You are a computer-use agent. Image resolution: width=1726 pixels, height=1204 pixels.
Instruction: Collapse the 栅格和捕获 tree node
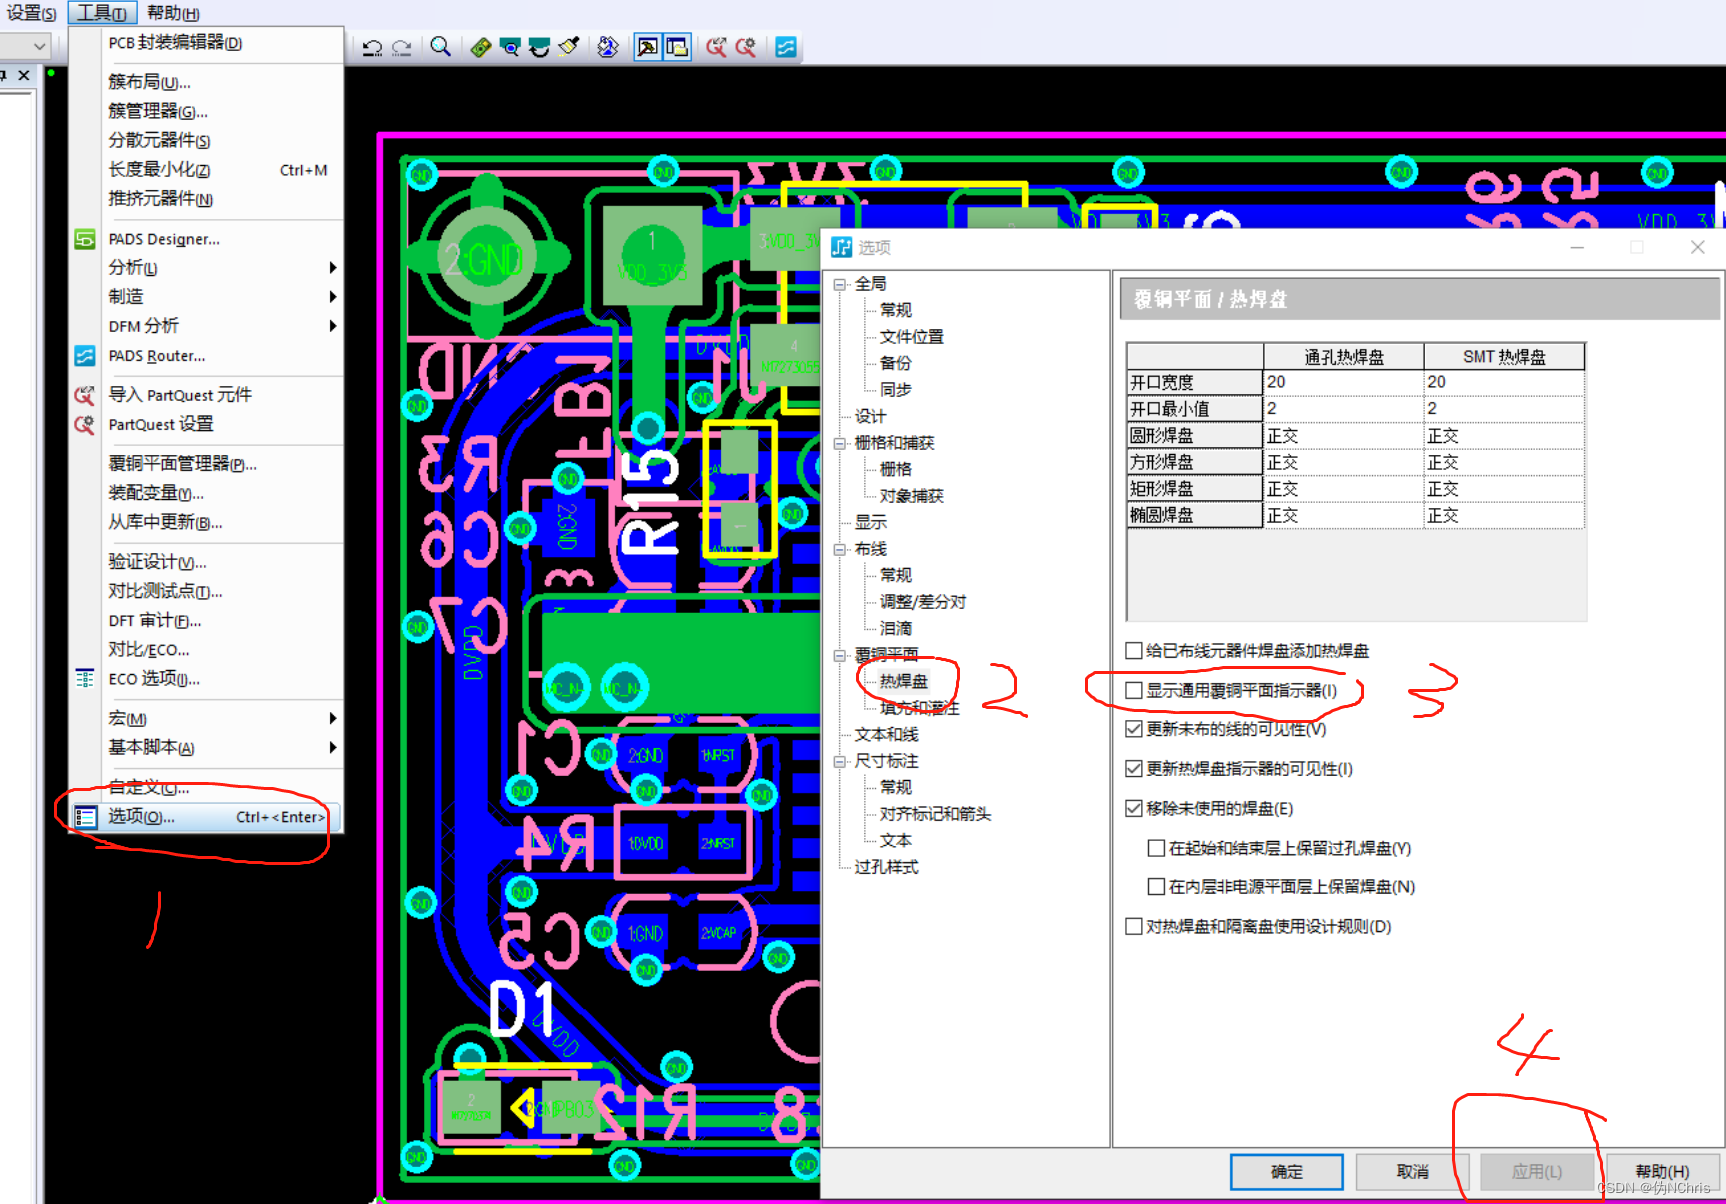(x=840, y=443)
